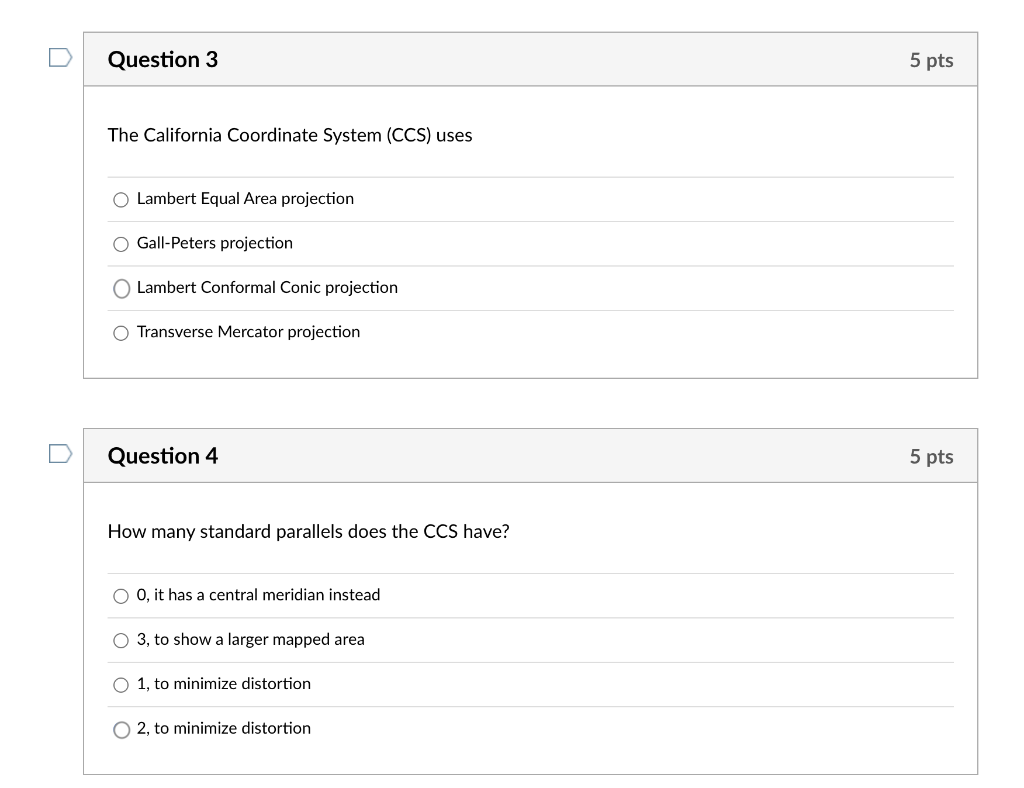The image size is (1024, 788).
Task: Click the Transverse Mercator projection answer text
Action: pos(248,332)
